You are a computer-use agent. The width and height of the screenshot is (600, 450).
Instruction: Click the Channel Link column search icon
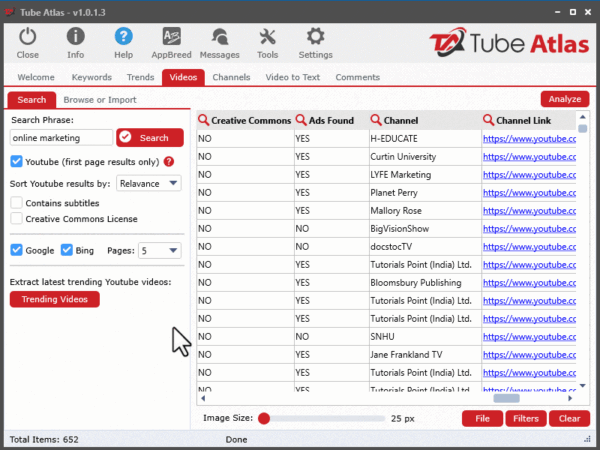coord(488,120)
